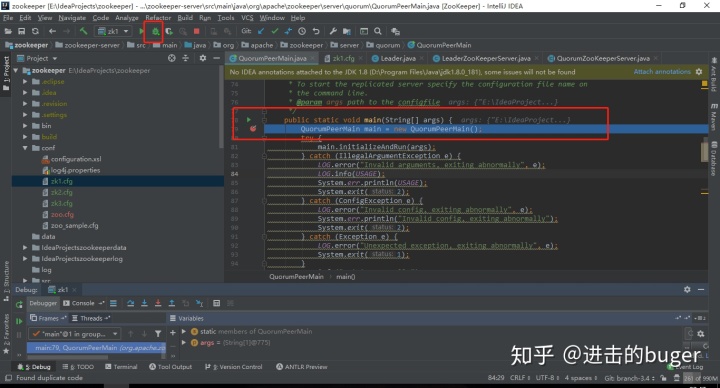The image size is (720, 388).
Task: Click the Open folder icon in toolbar
Action: [x=8, y=31]
